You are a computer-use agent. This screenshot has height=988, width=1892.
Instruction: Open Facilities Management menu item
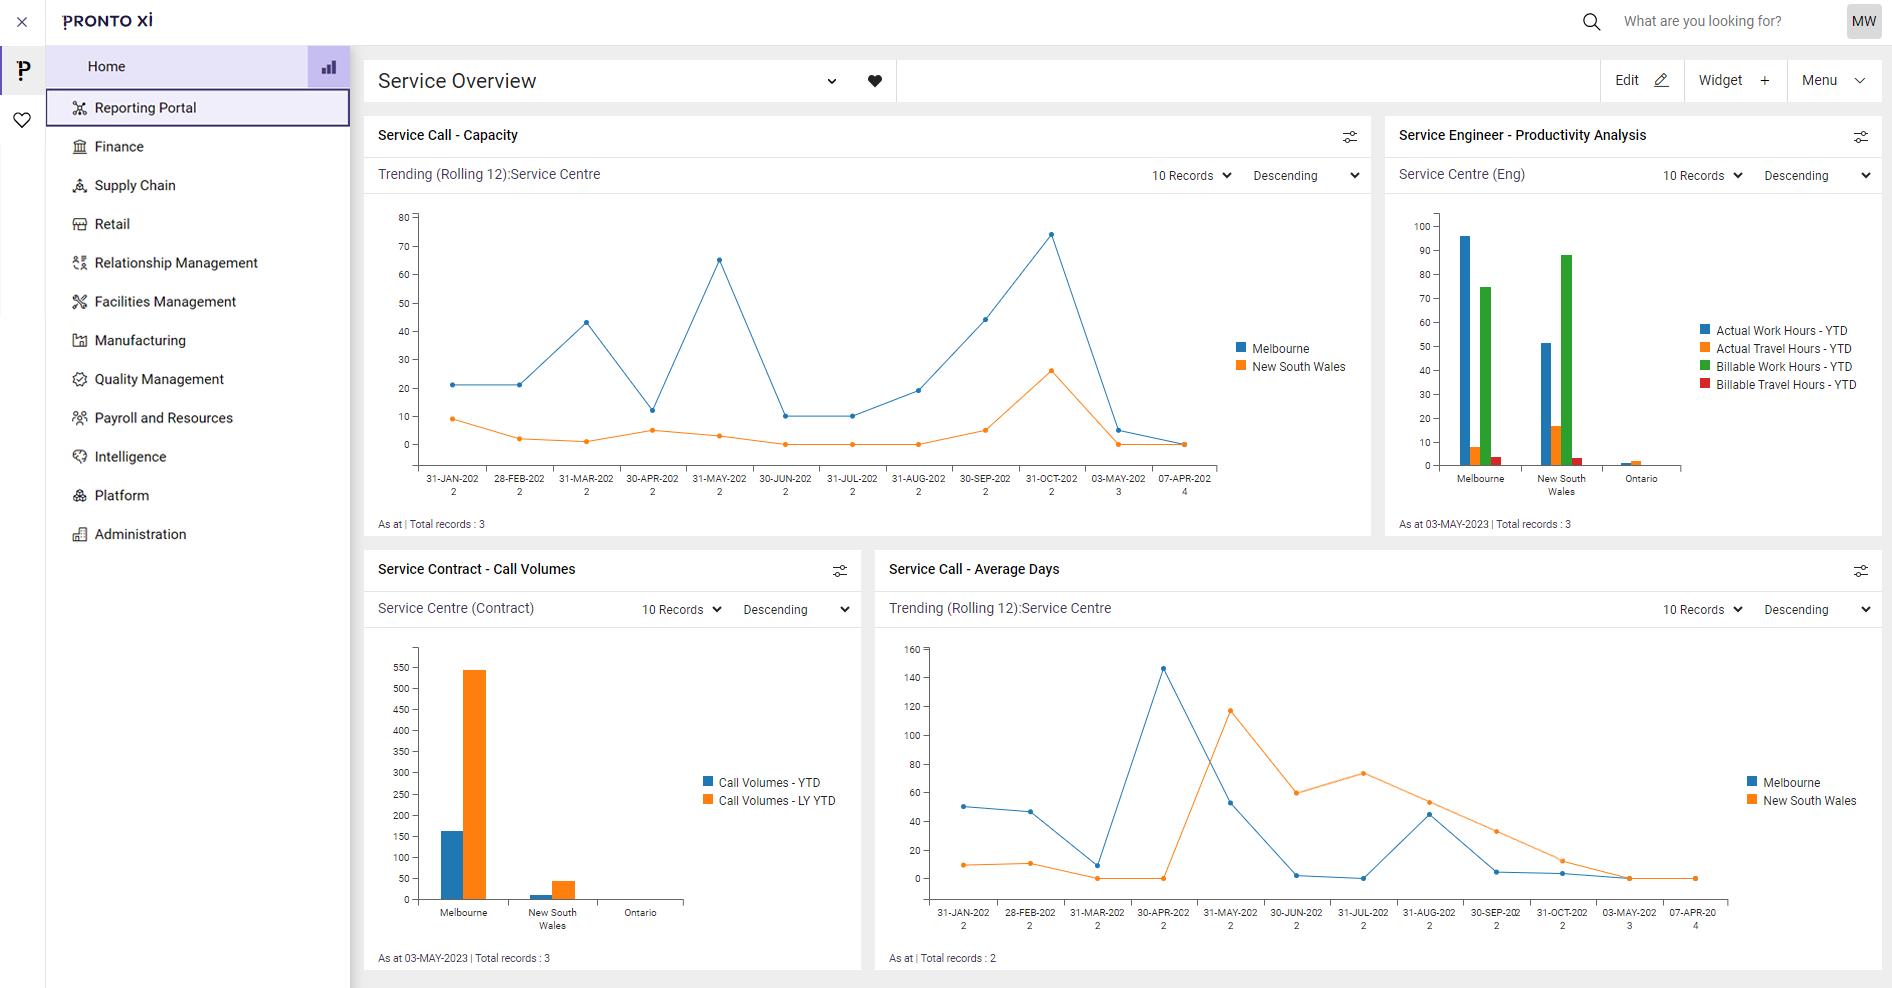pyautogui.click(x=198, y=302)
